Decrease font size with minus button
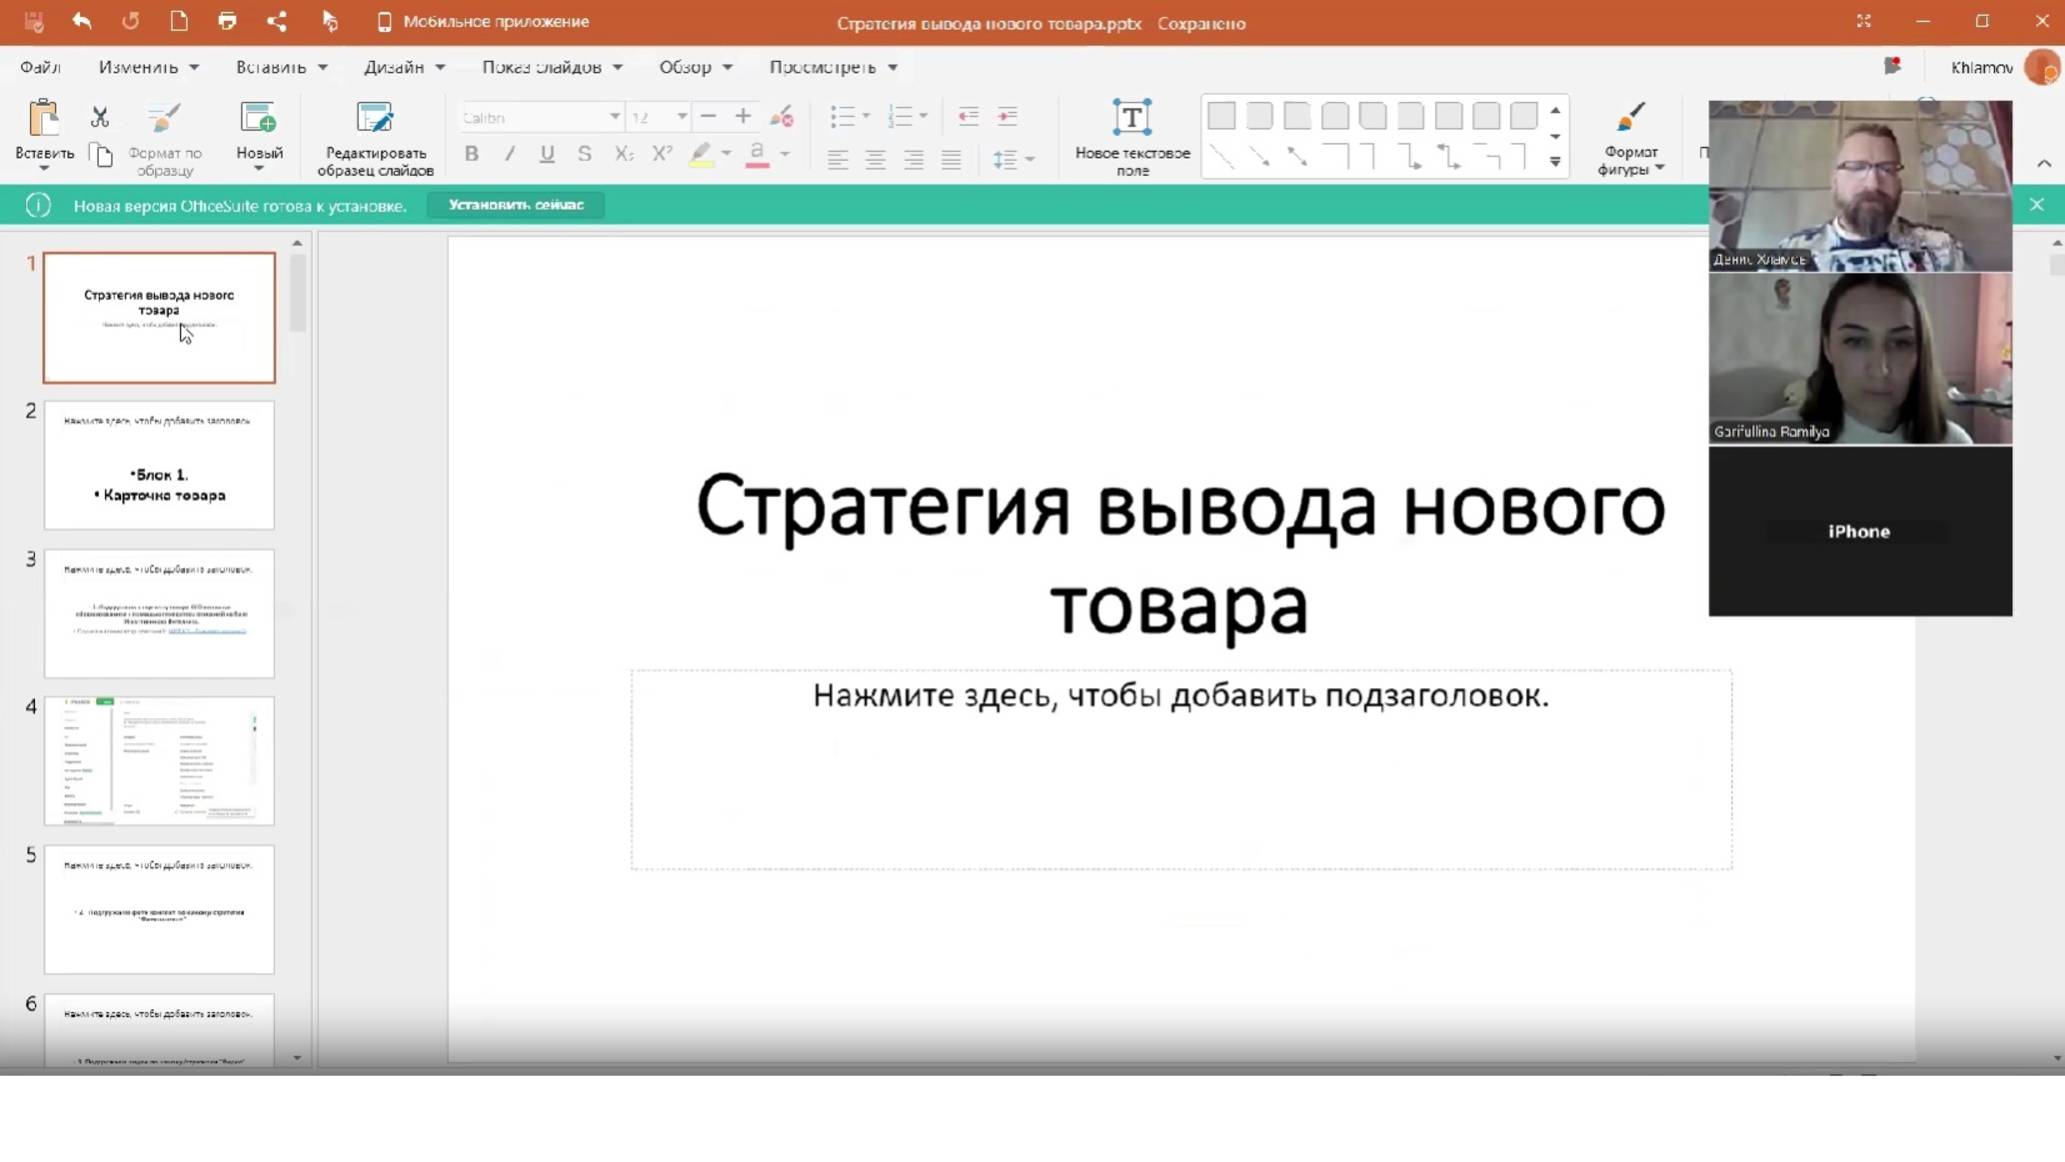Image resolution: width=2065 pixels, height=1162 pixels. (x=708, y=116)
